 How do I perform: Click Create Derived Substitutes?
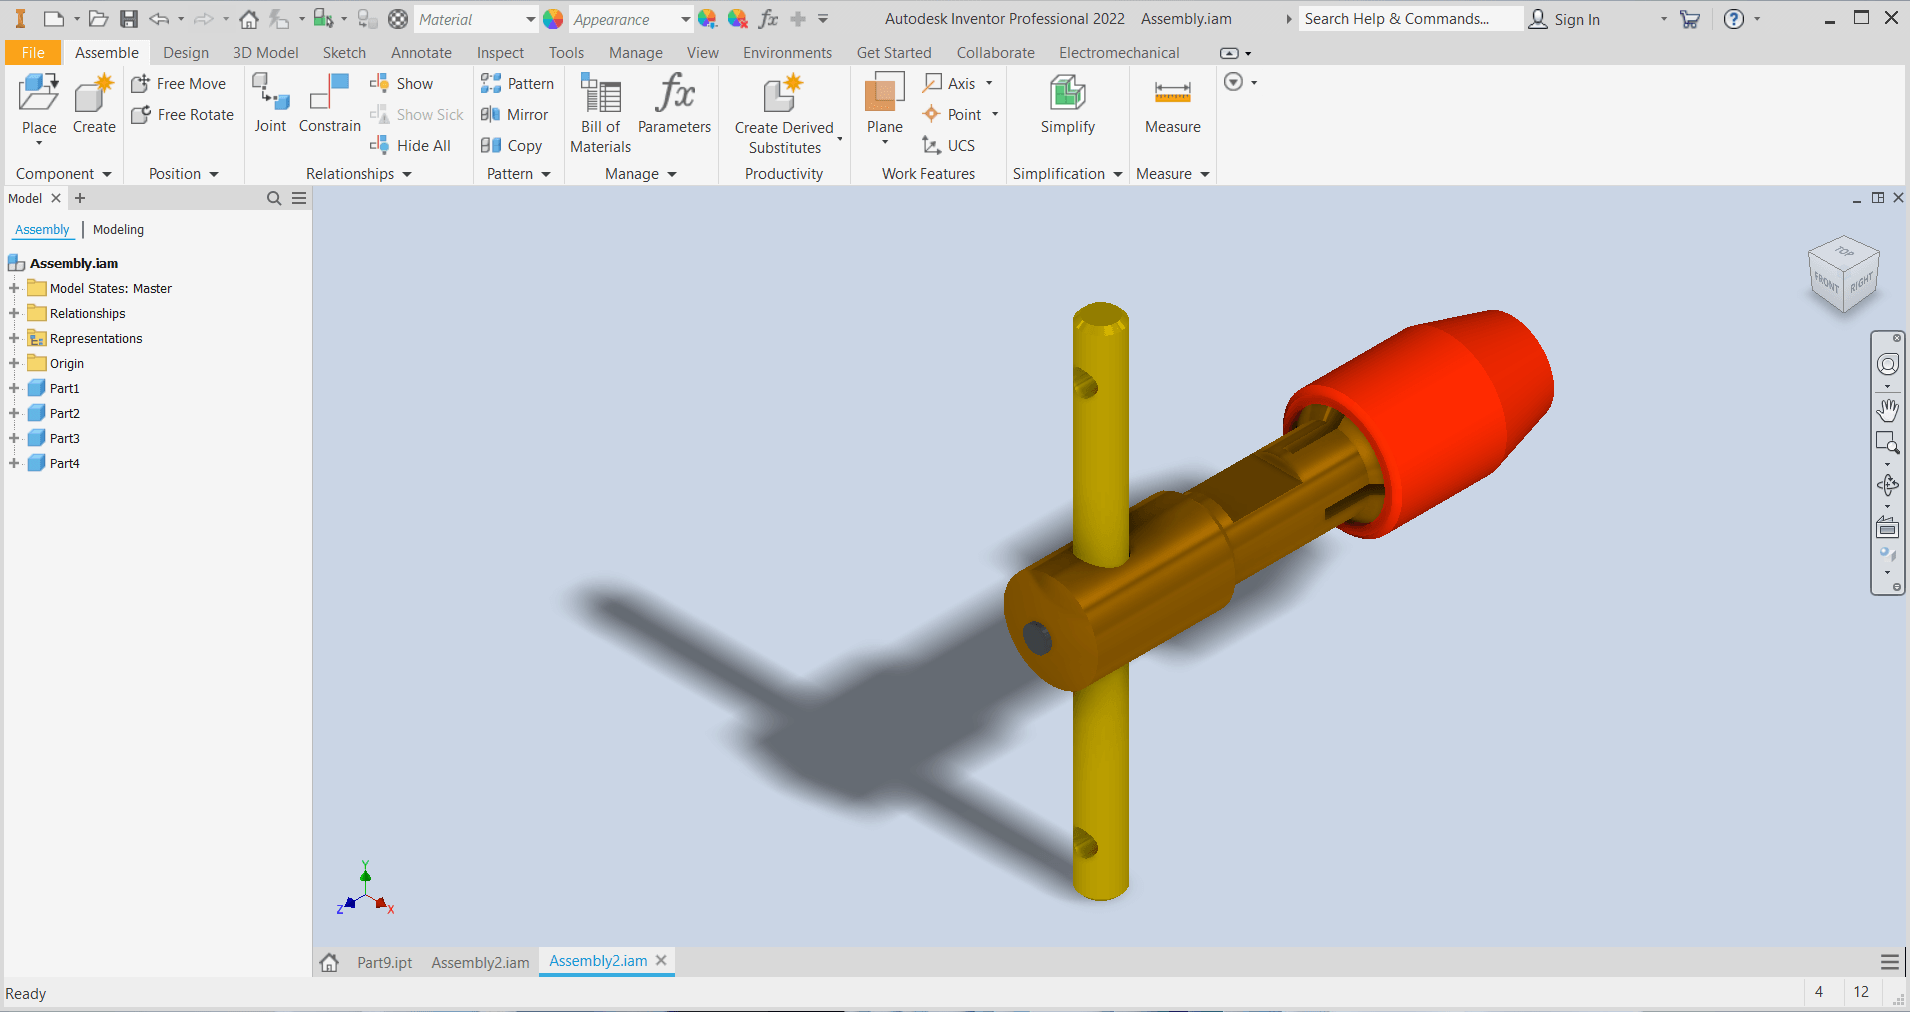[x=784, y=114]
